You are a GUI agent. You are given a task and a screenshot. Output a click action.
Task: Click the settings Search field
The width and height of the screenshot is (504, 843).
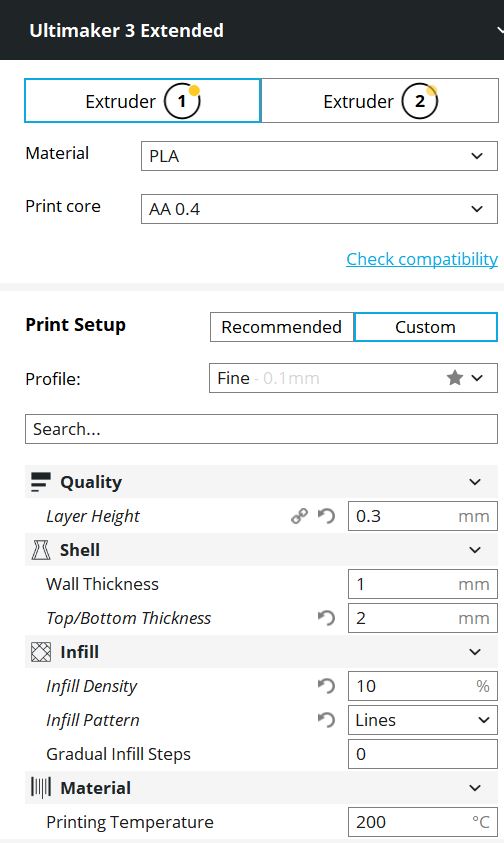[261, 429]
